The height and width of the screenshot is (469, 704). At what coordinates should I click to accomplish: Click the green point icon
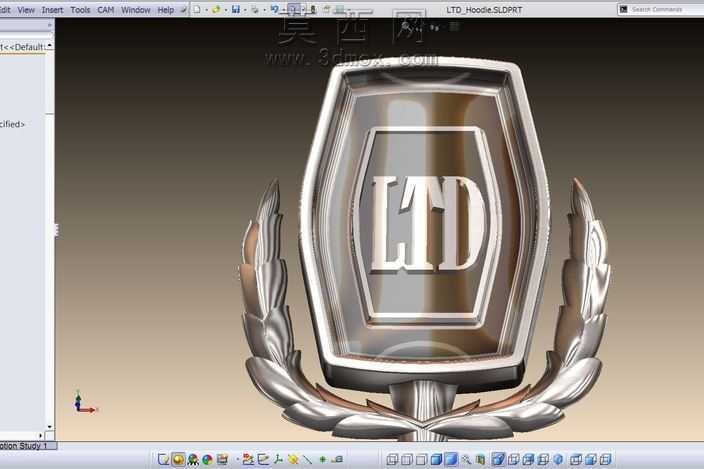click(322, 459)
